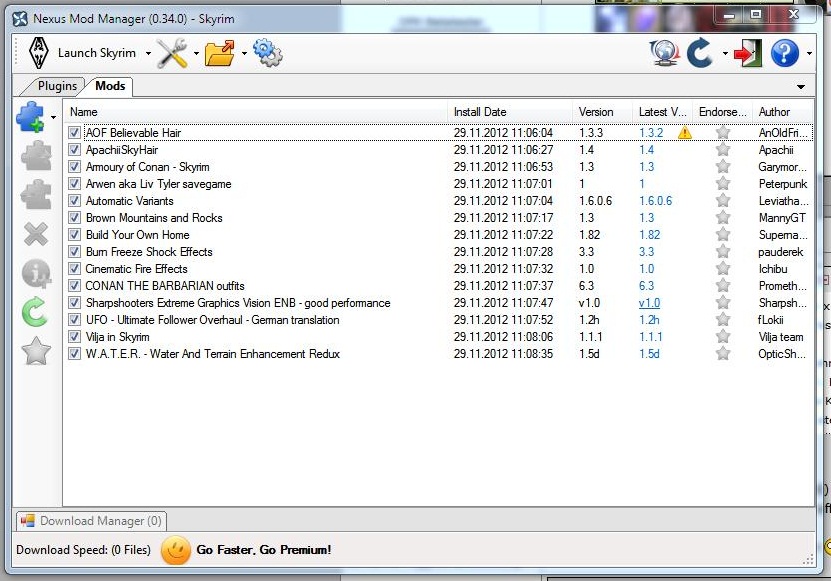Uncheck the AOF Believable Hair mod checkbox
This screenshot has width=831, height=581.
(x=75, y=133)
